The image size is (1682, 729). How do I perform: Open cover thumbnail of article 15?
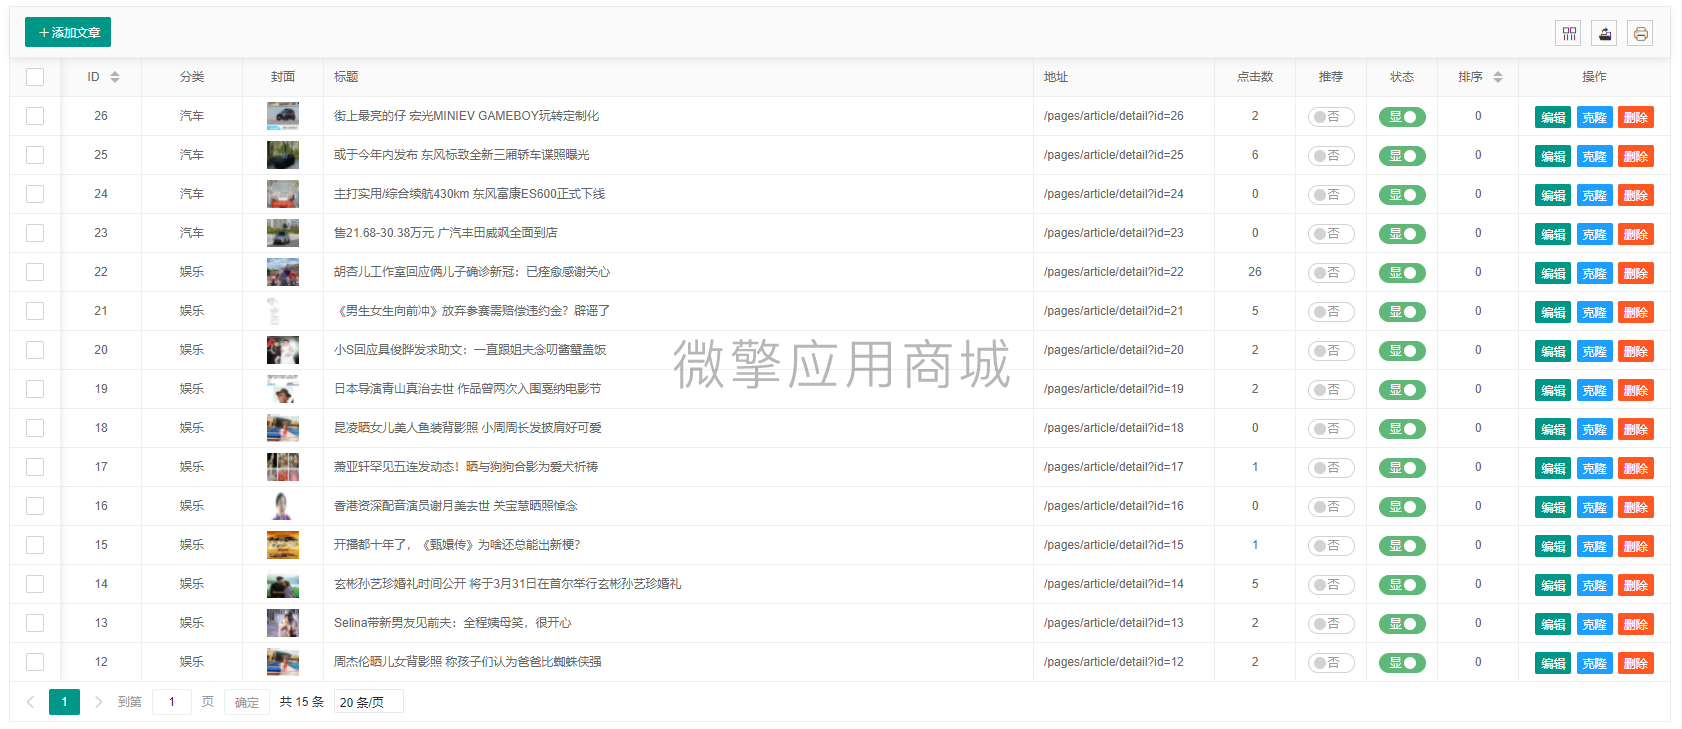coord(283,545)
